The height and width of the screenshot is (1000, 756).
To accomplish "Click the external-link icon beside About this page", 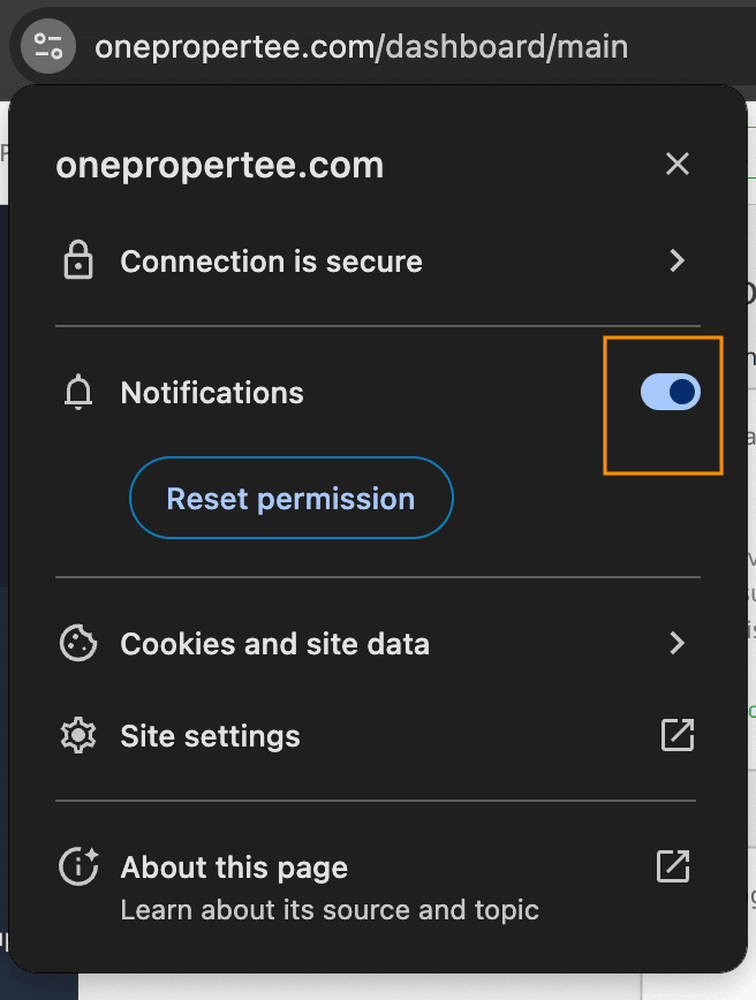I will point(674,866).
